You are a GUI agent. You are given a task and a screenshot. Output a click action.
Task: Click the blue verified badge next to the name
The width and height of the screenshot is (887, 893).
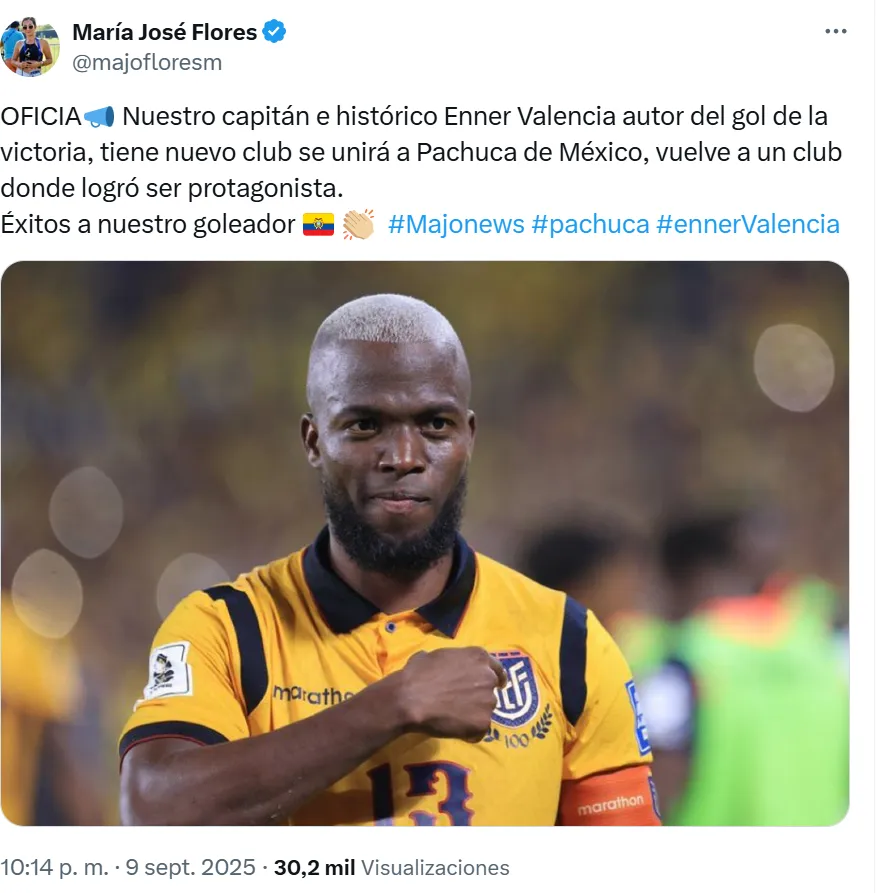(x=274, y=31)
